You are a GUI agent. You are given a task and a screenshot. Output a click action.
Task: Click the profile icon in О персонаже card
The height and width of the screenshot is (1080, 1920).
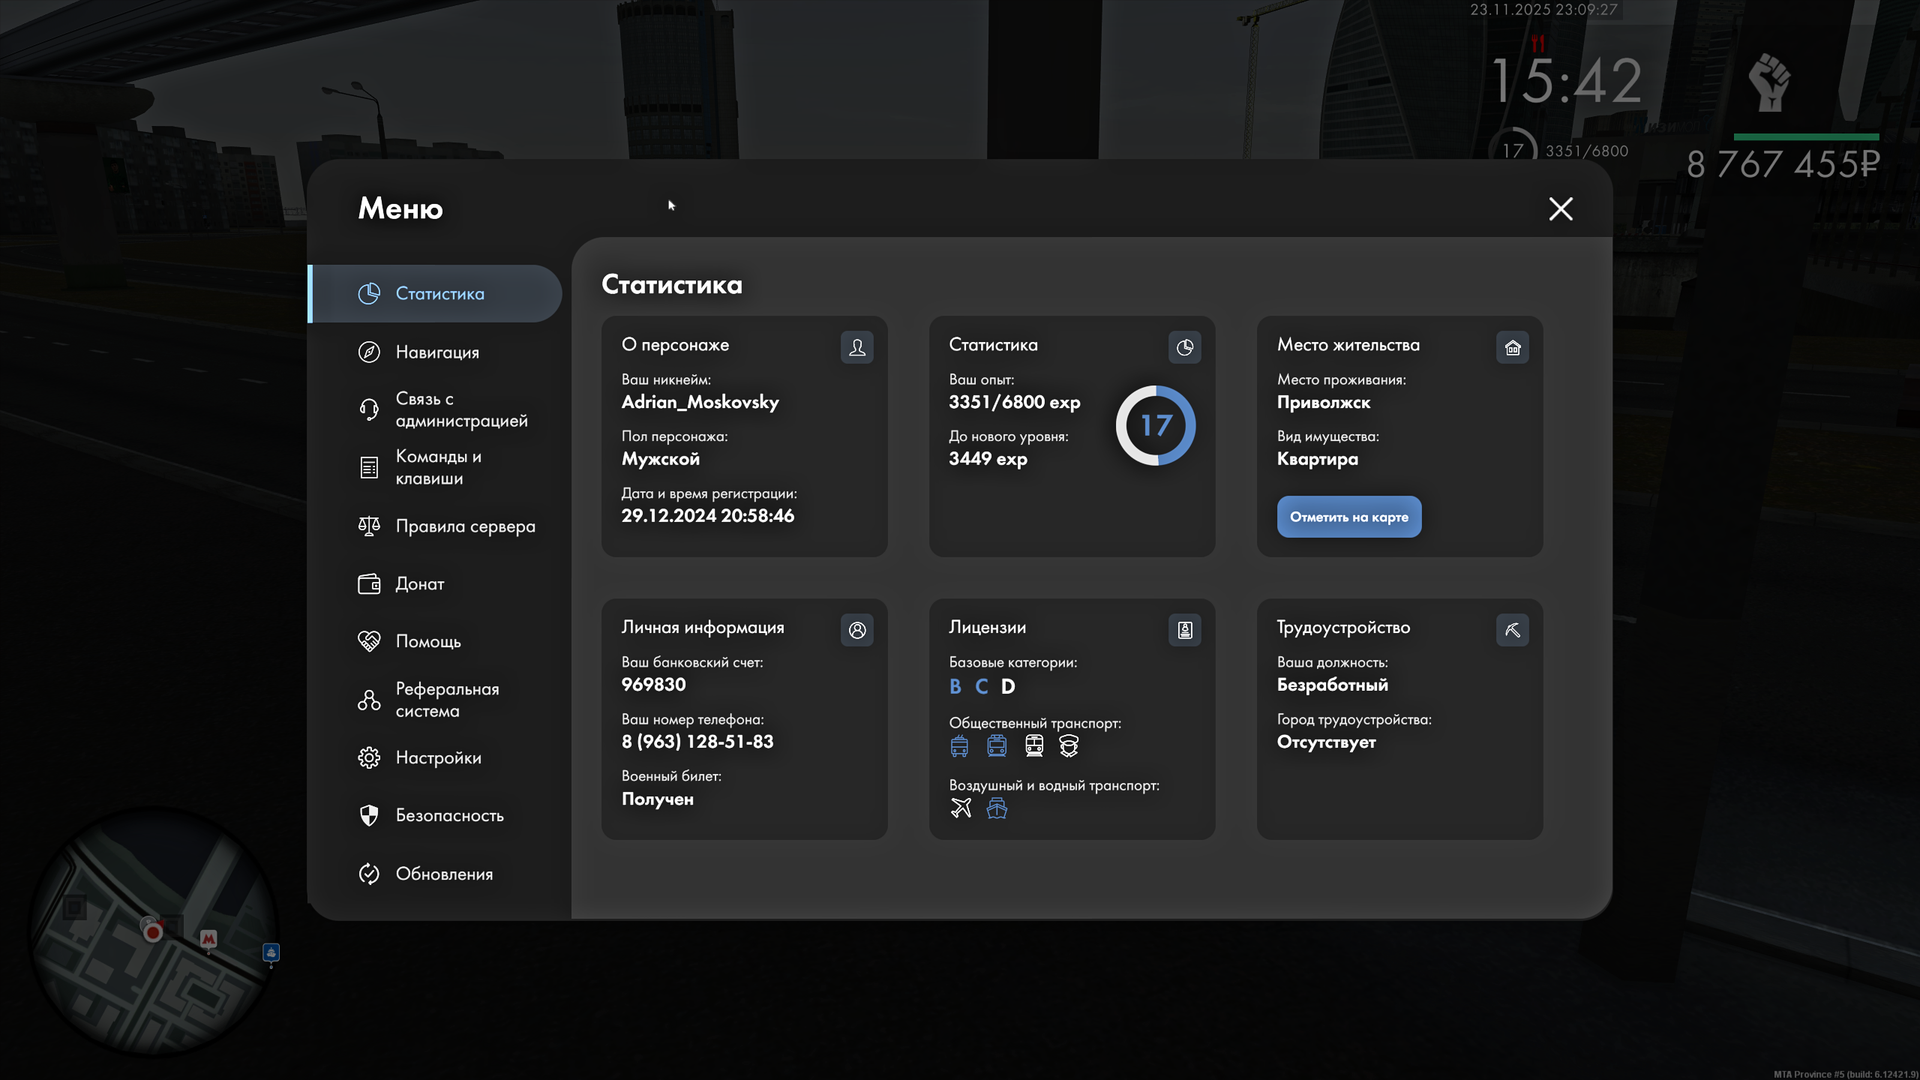[857, 347]
